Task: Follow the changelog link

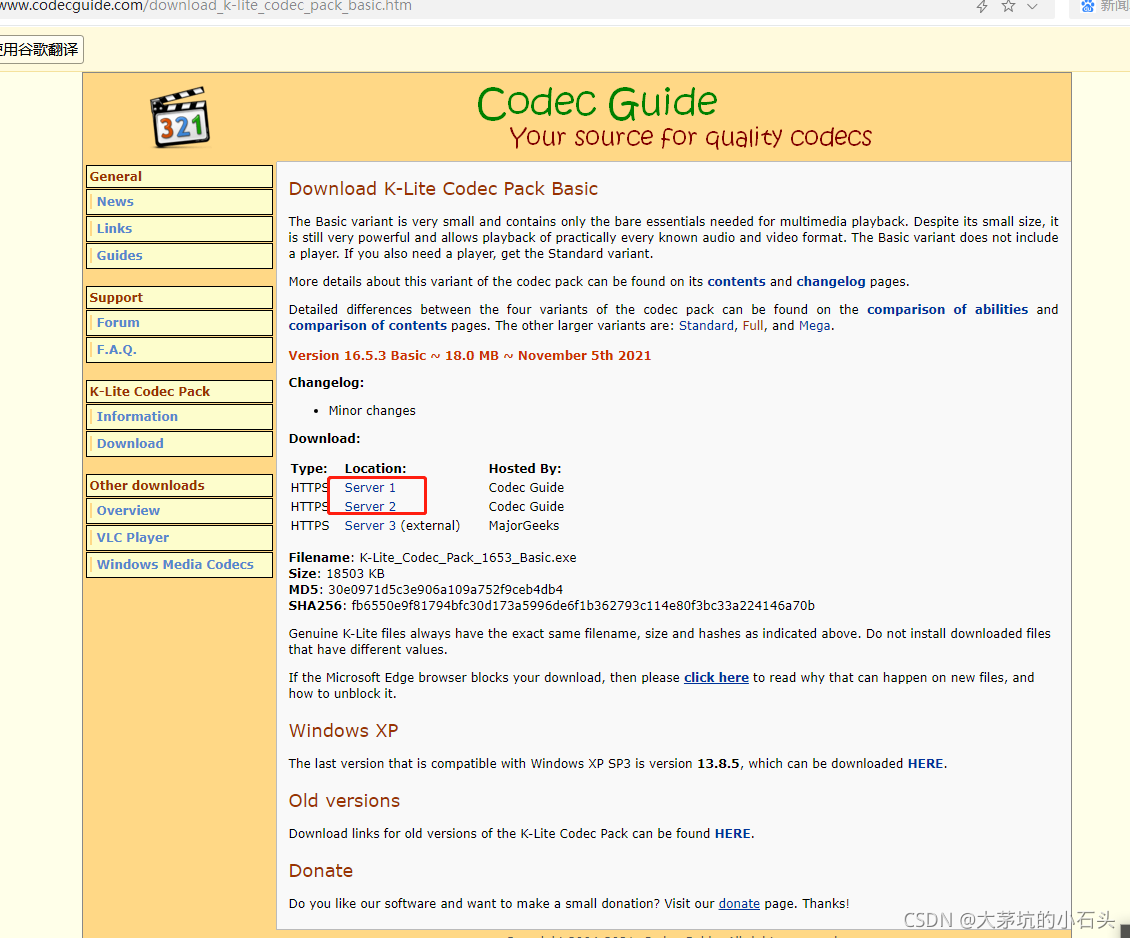Action: coord(831,282)
